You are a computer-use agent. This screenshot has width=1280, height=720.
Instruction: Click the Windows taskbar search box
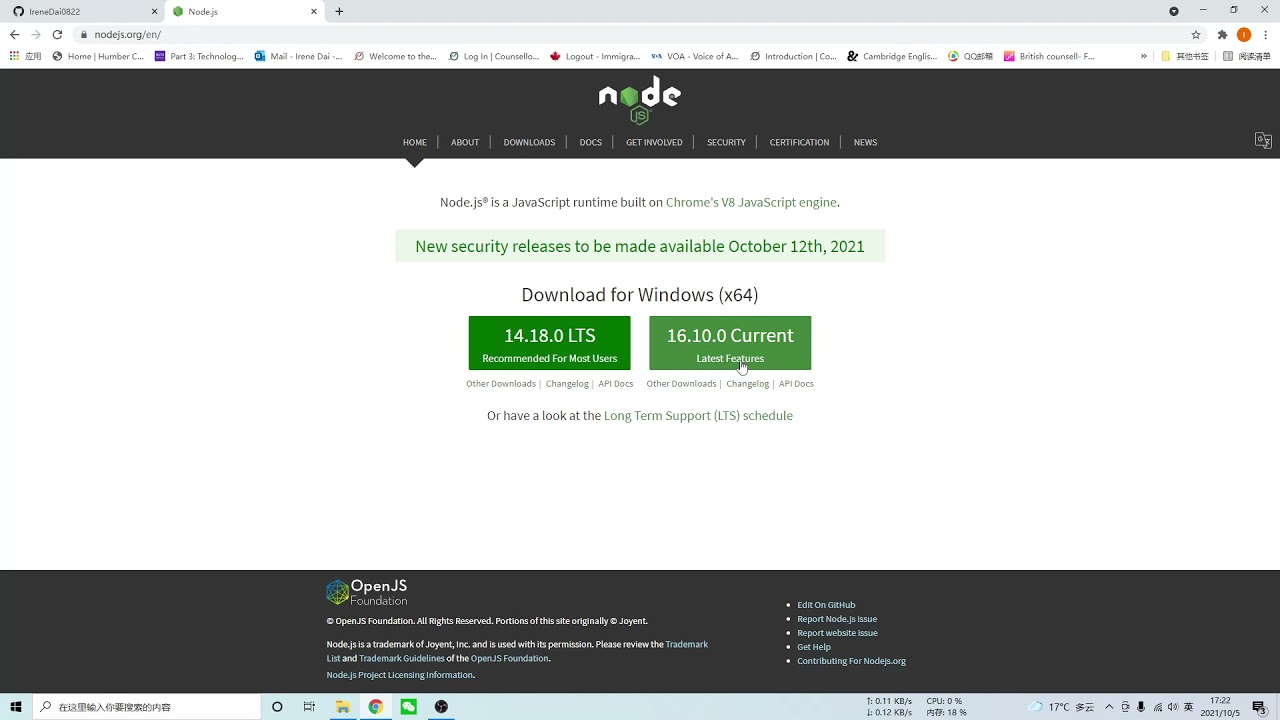(147, 707)
